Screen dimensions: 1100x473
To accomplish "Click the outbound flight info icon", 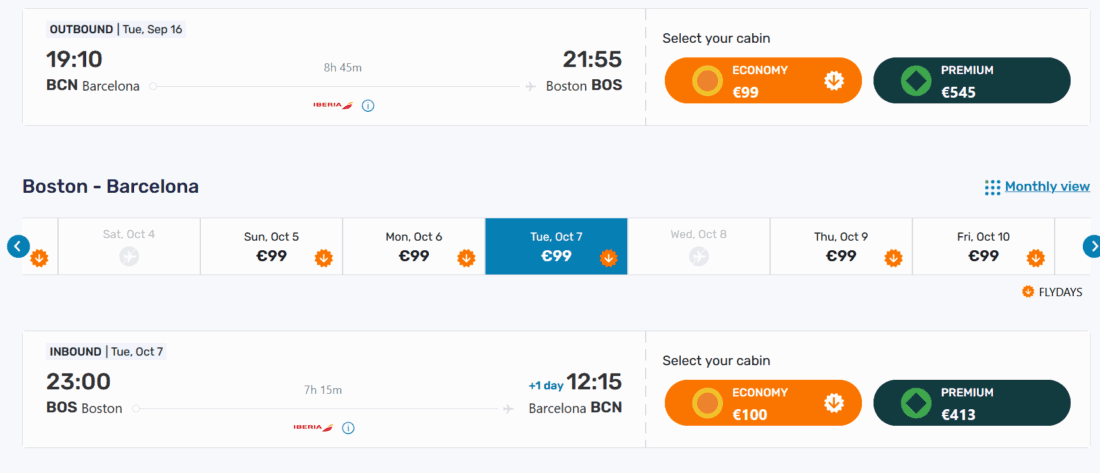I will (368, 105).
